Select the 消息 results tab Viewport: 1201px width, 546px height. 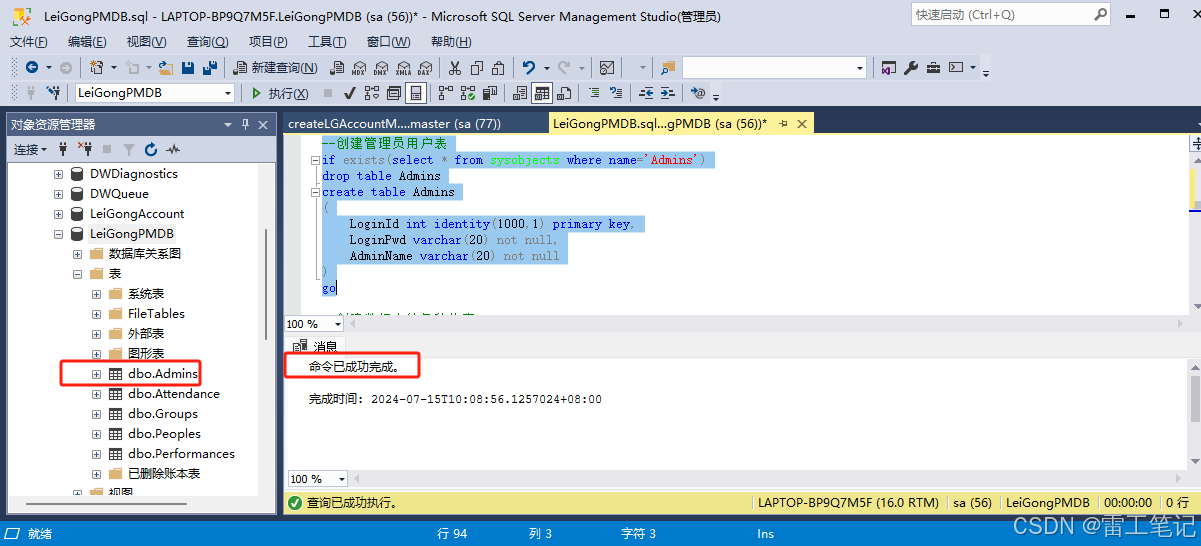(x=318, y=346)
